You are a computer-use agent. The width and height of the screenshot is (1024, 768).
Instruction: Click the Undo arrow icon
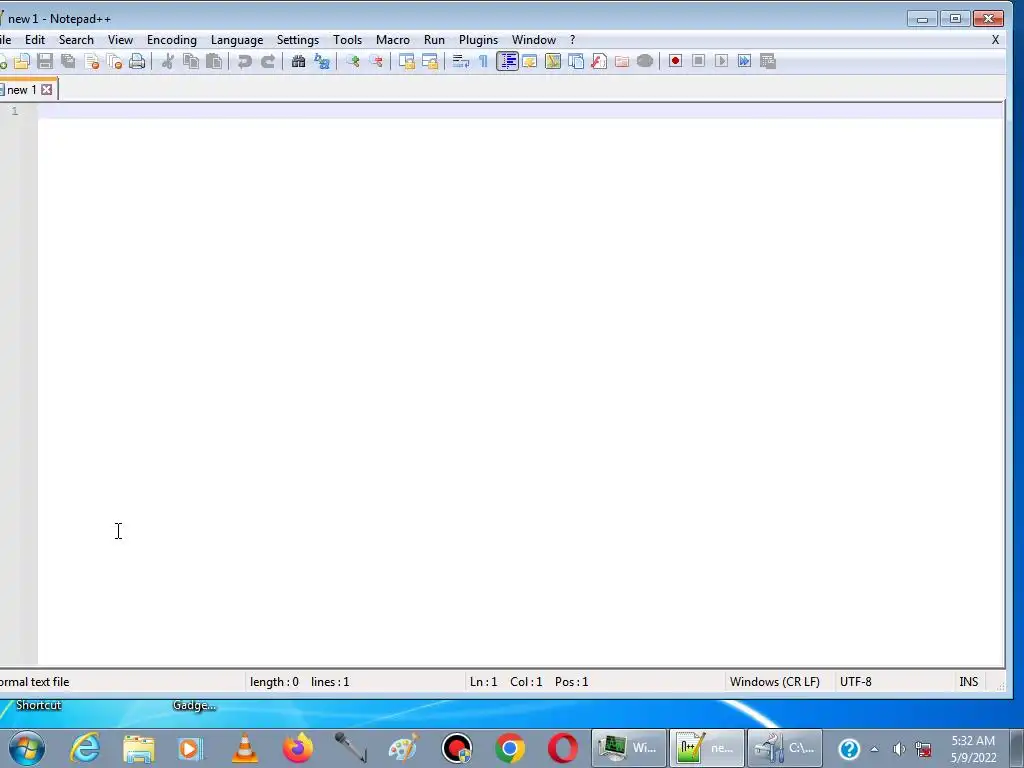tap(245, 61)
